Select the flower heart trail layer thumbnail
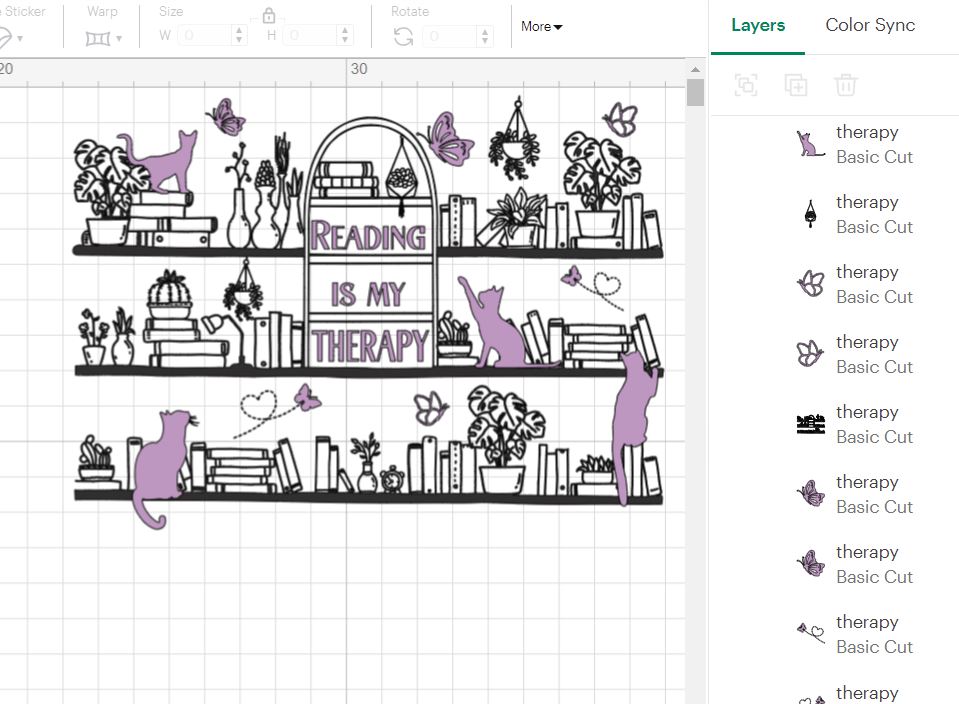 [x=809, y=635]
